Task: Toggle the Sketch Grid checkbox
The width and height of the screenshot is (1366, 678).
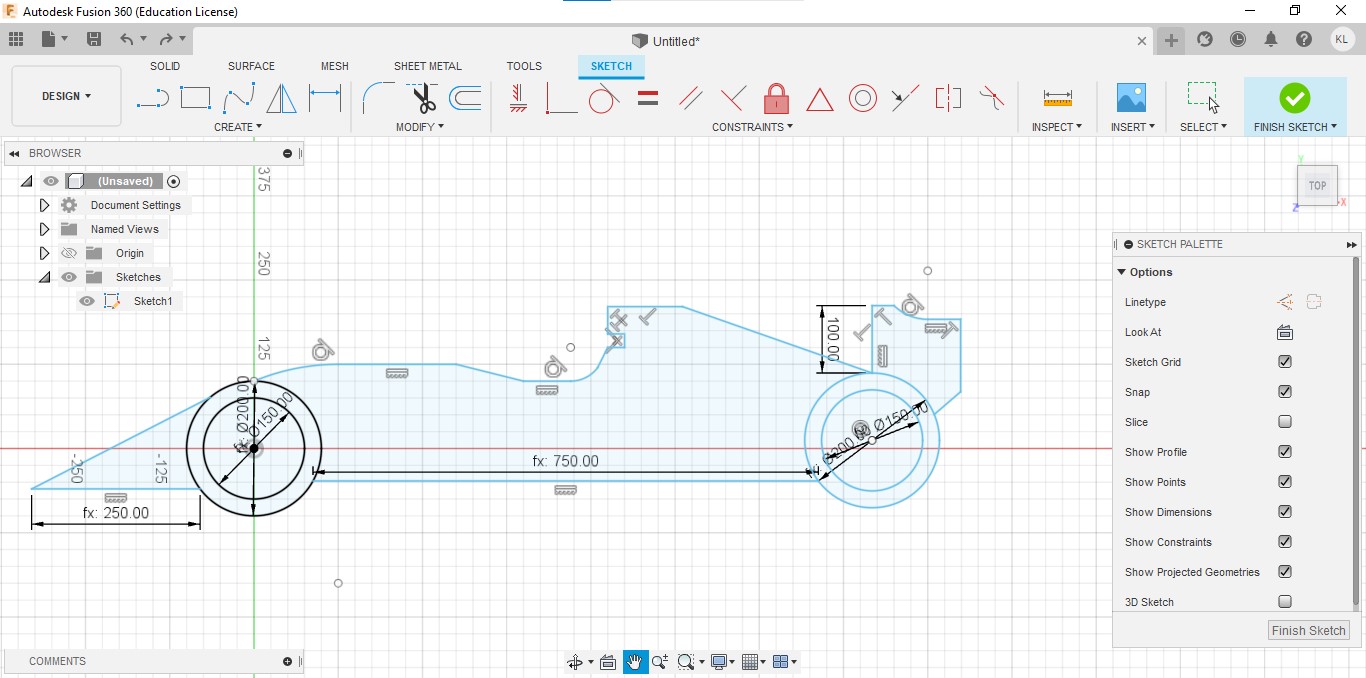Action: coord(1285,362)
